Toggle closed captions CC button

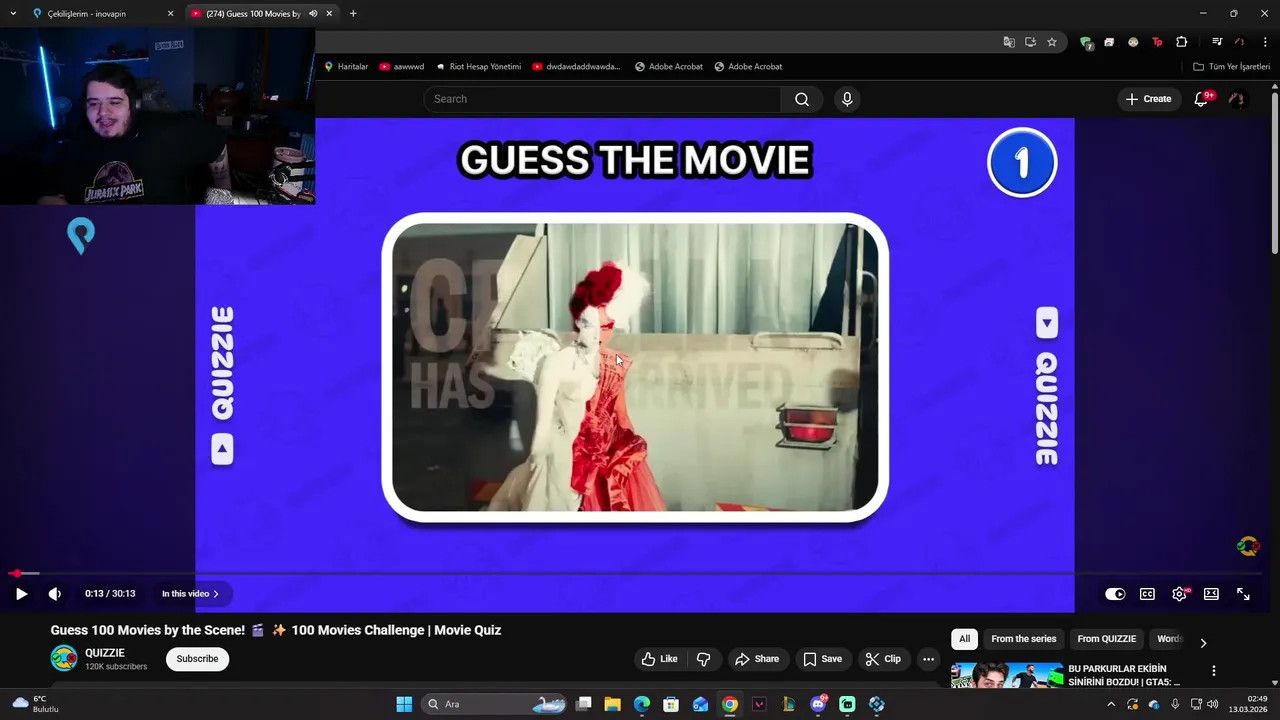tap(1147, 594)
